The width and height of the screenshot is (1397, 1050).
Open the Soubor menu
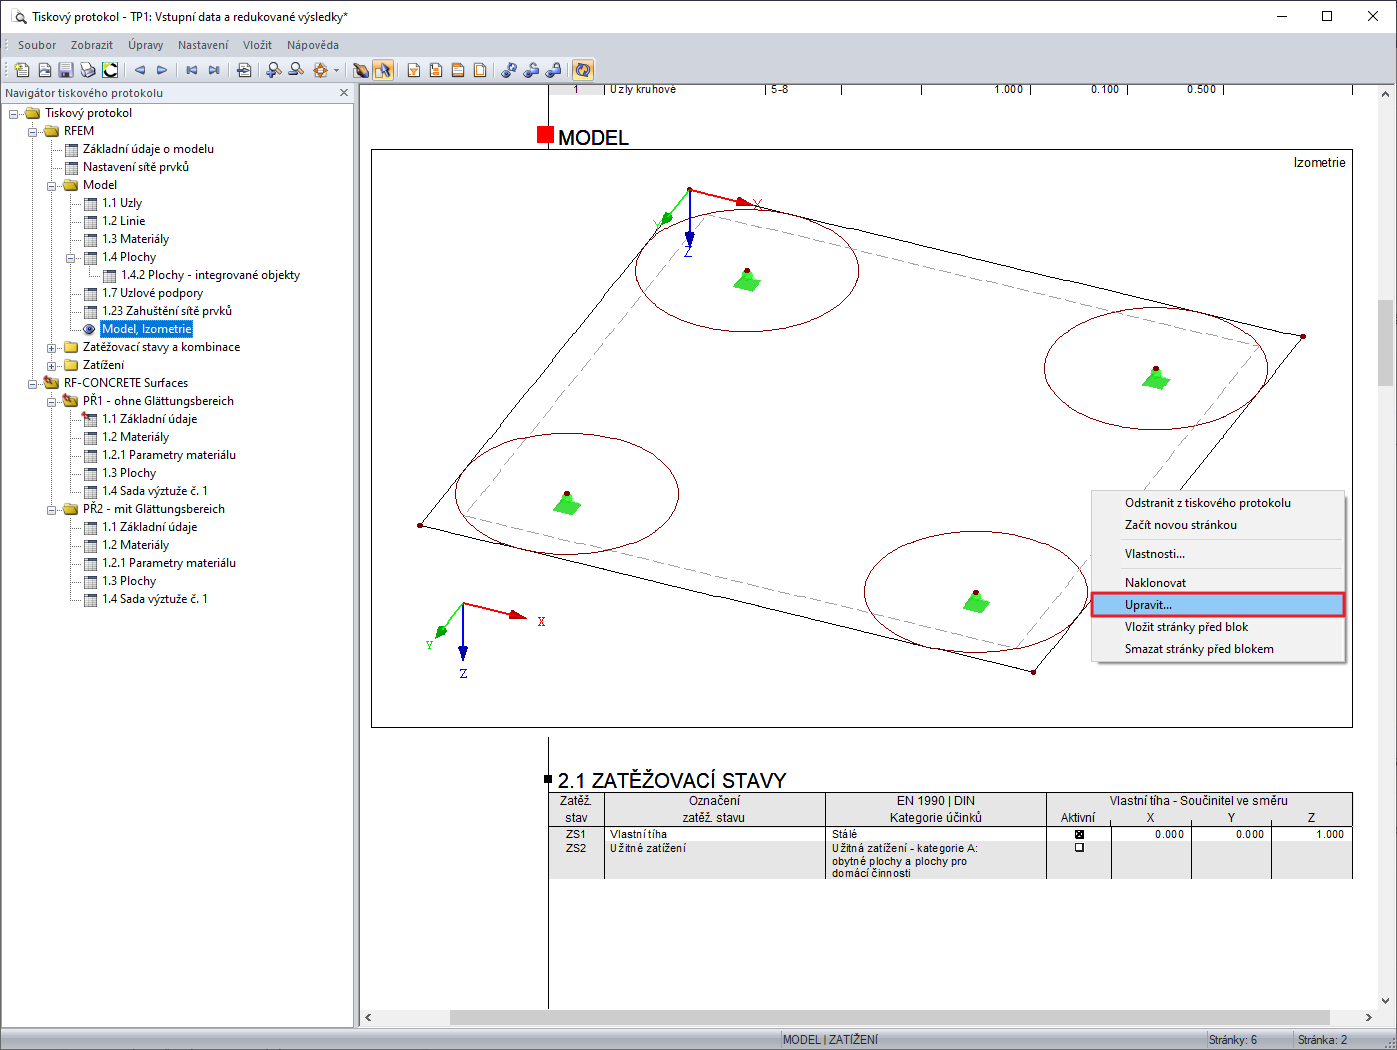(37, 45)
